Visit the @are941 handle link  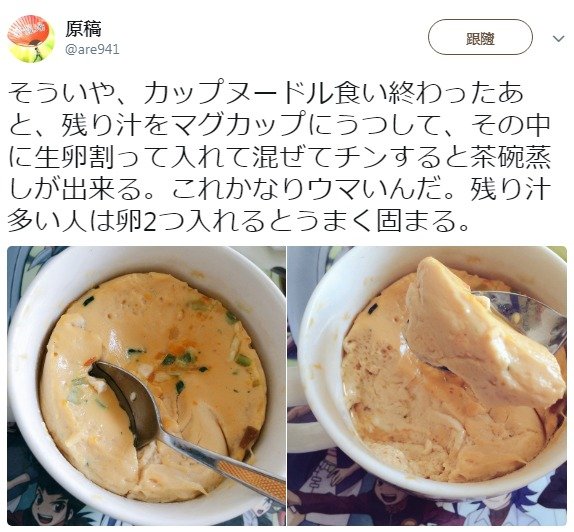(x=92, y=49)
